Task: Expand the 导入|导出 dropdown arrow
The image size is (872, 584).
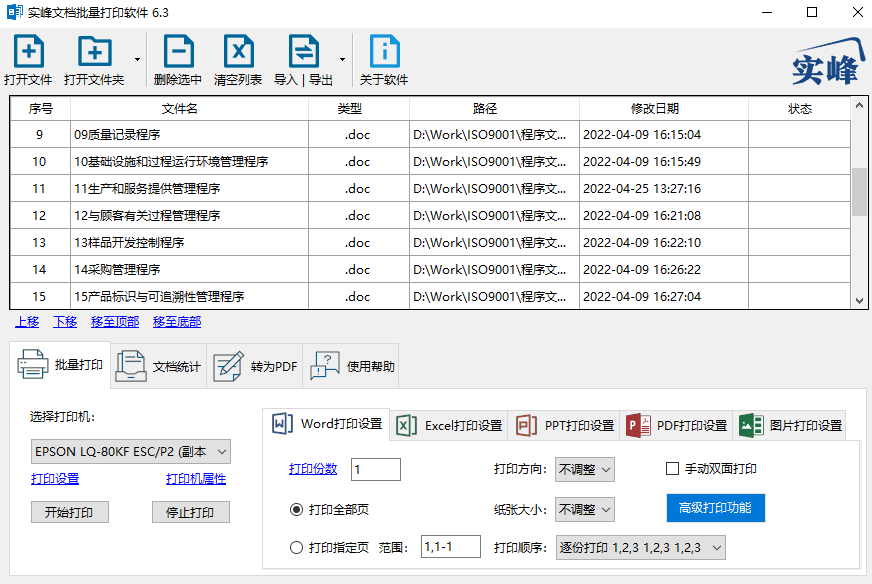Action: 343,60
